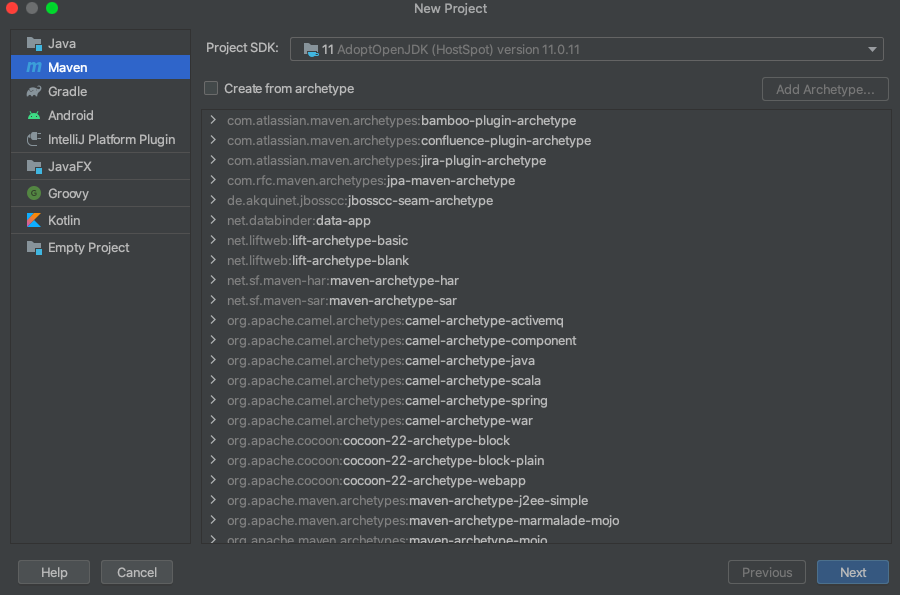Viewport: 900px width, 595px height.
Task: Expand cocoon-22-archetype-block entry
Action: pos(213,440)
